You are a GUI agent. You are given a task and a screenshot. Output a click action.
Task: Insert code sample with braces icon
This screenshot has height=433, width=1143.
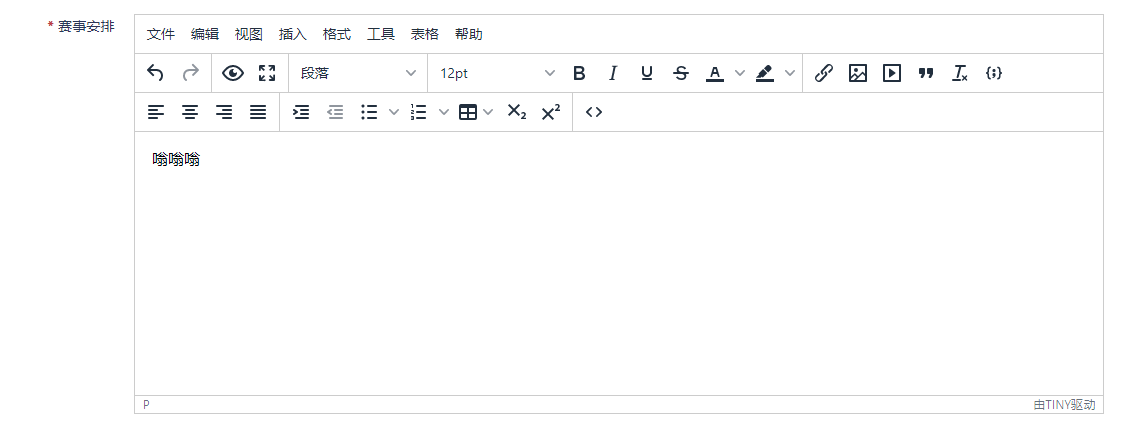pyautogui.click(x=994, y=73)
